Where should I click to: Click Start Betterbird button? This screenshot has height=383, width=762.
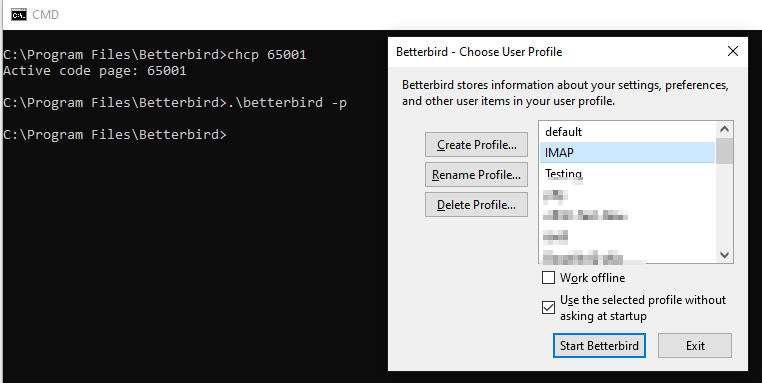click(599, 346)
